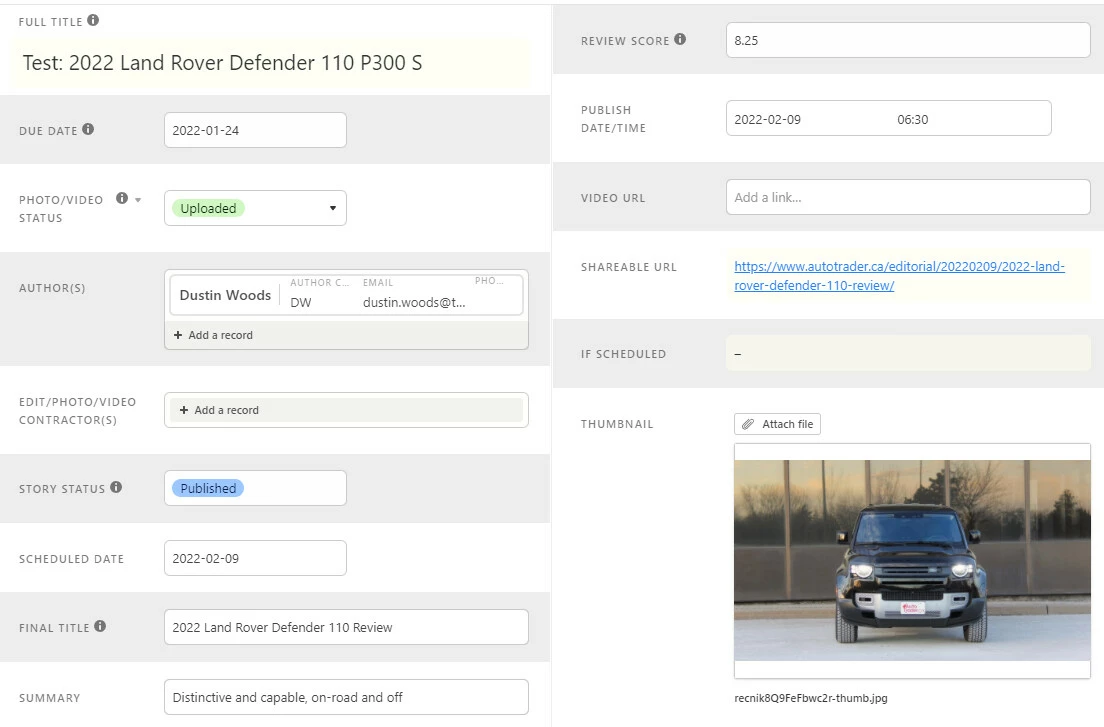Click the Due Date field 2022-01-24
The height and width of the screenshot is (727, 1104).
tap(255, 130)
